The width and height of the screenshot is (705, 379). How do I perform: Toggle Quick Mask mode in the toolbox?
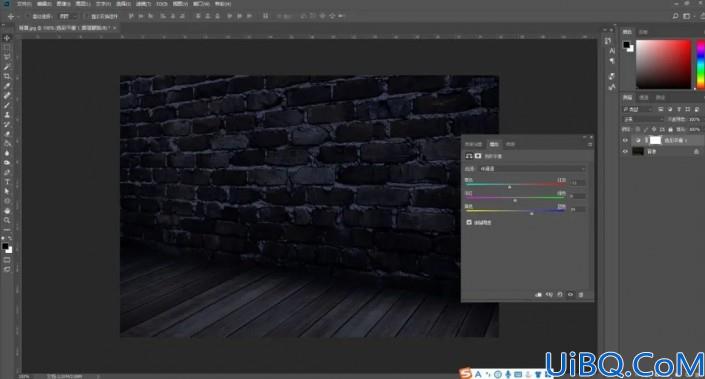coord(7,260)
